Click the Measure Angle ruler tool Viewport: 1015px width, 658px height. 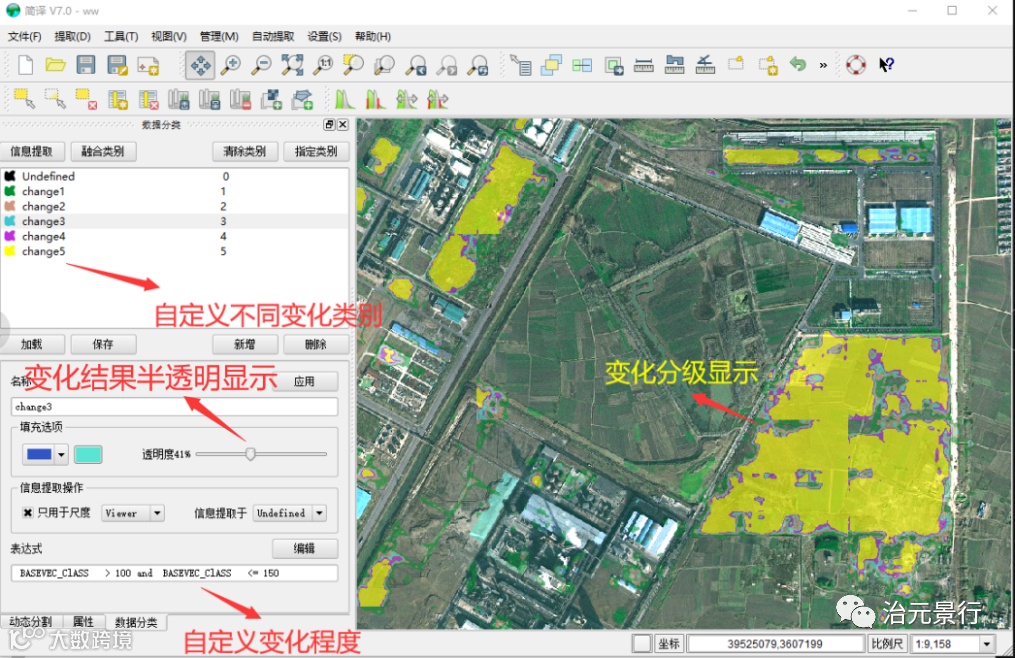pyautogui.click(x=705, y=65)
